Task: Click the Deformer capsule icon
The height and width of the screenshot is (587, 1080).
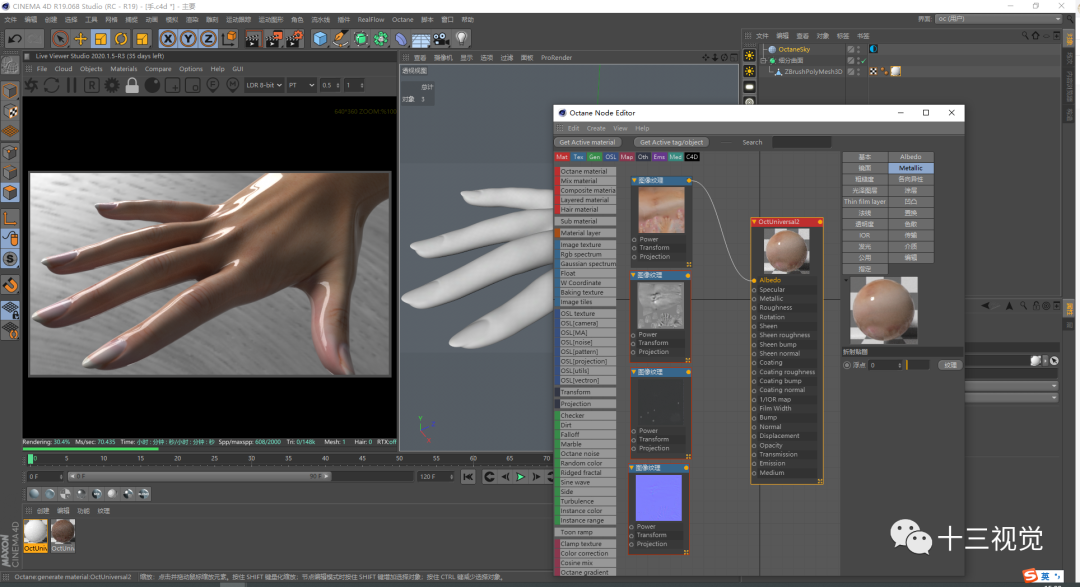Action: pos(401,39)
